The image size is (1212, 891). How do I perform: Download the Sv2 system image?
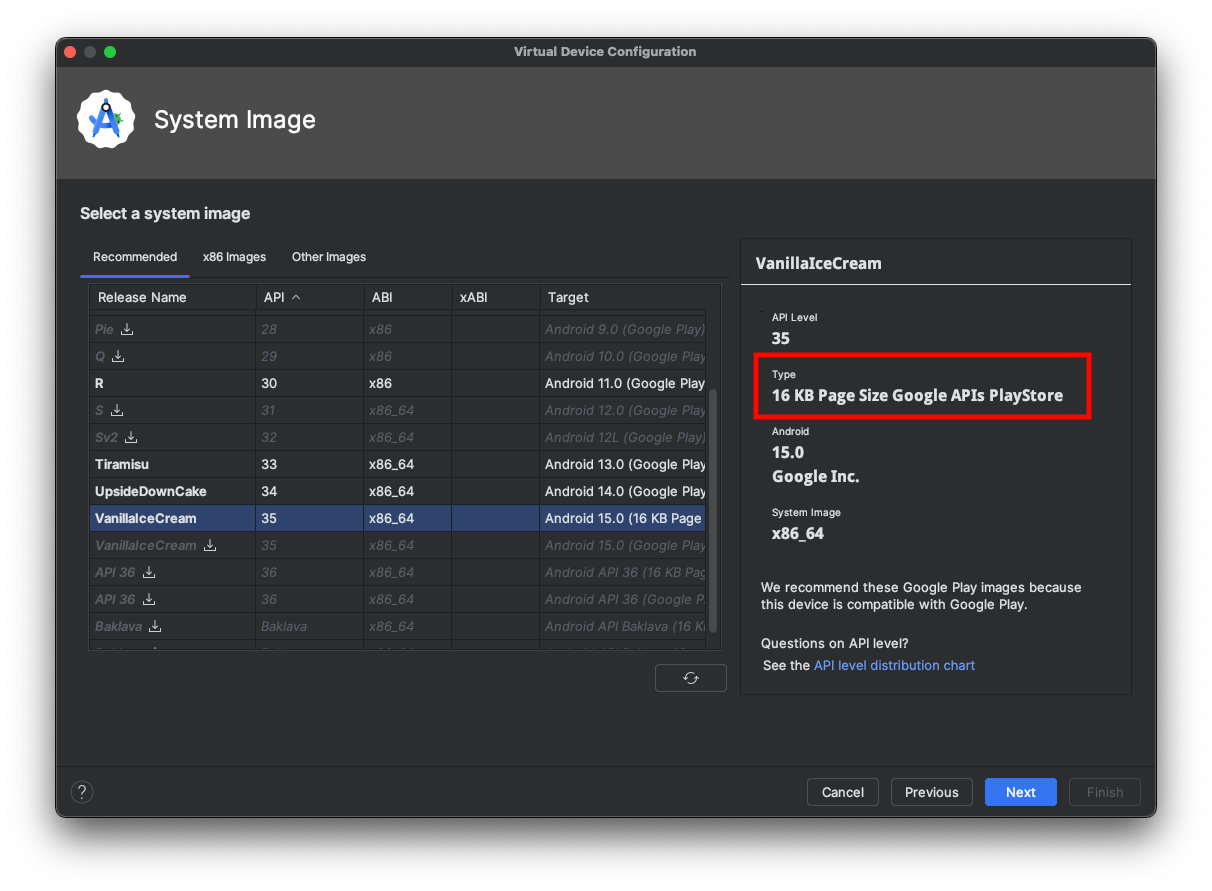(x=131, y=437)
